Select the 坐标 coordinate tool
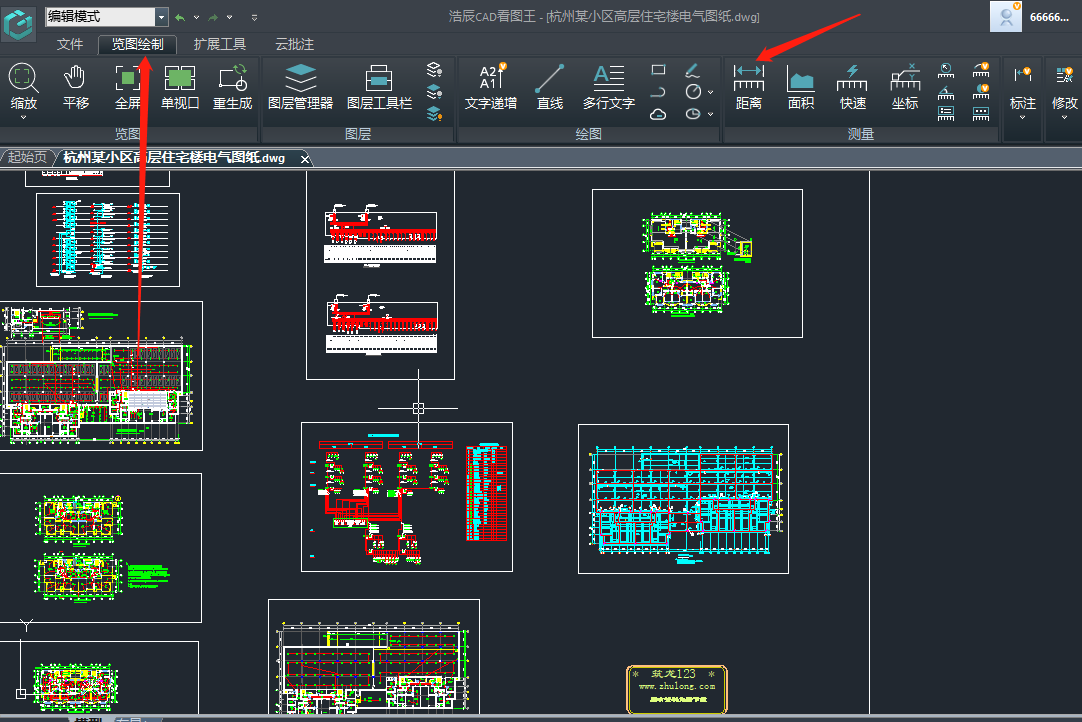Image resolution: width=1082 pixels, height=722 pixels. coord(905,85)
